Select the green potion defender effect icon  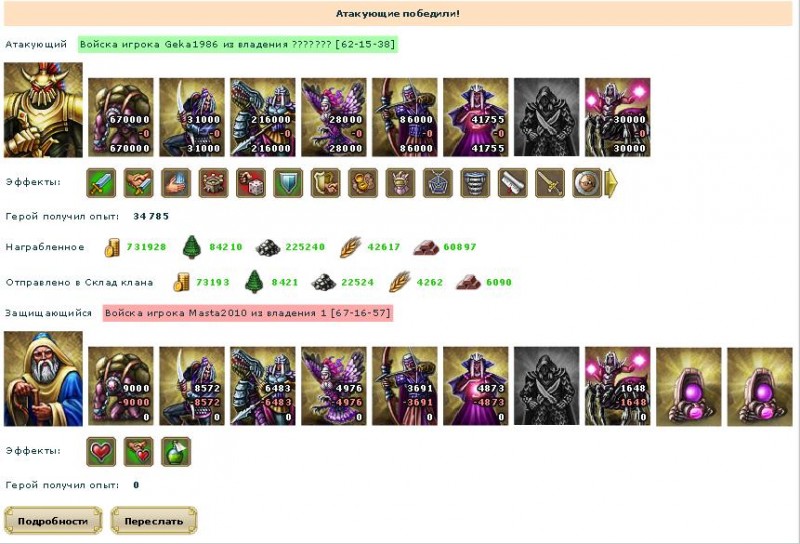click(176, 452)
